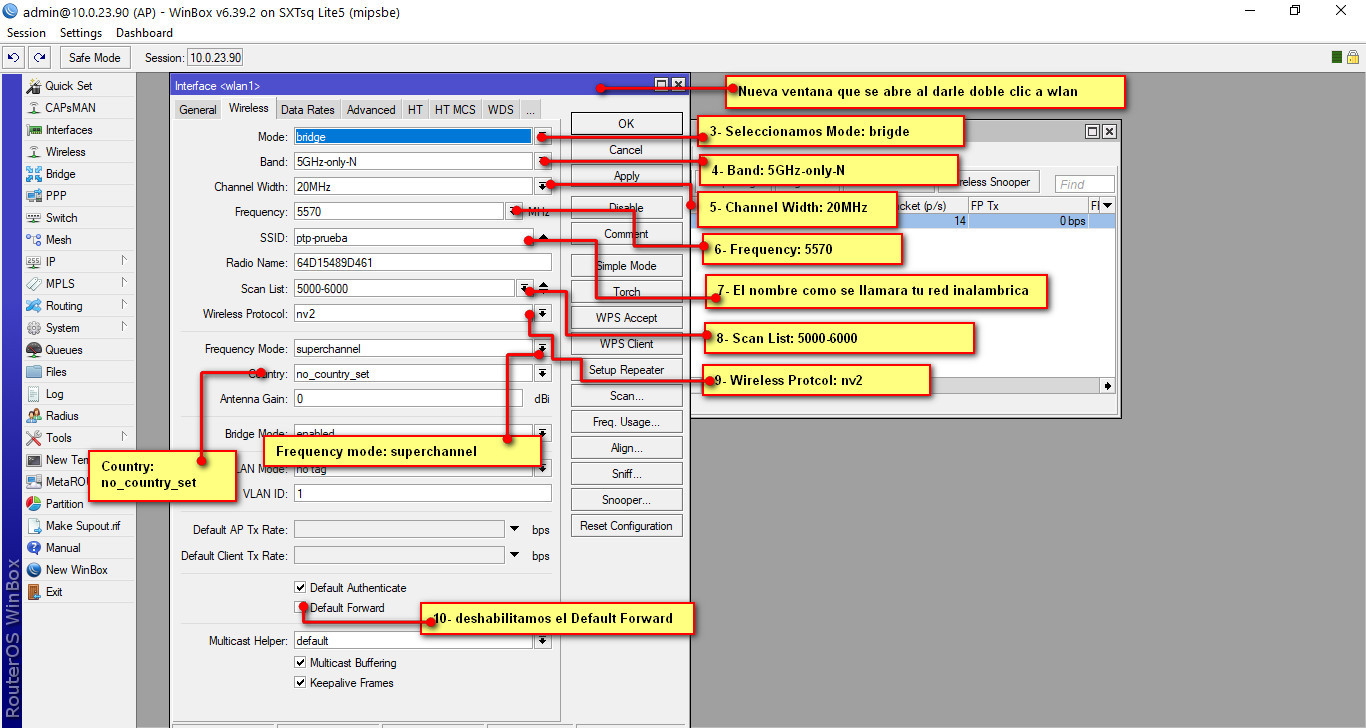Screen dimensions: 1366x728
Task: Switch to the Data Rates tab
Action: tap(307, 110)
